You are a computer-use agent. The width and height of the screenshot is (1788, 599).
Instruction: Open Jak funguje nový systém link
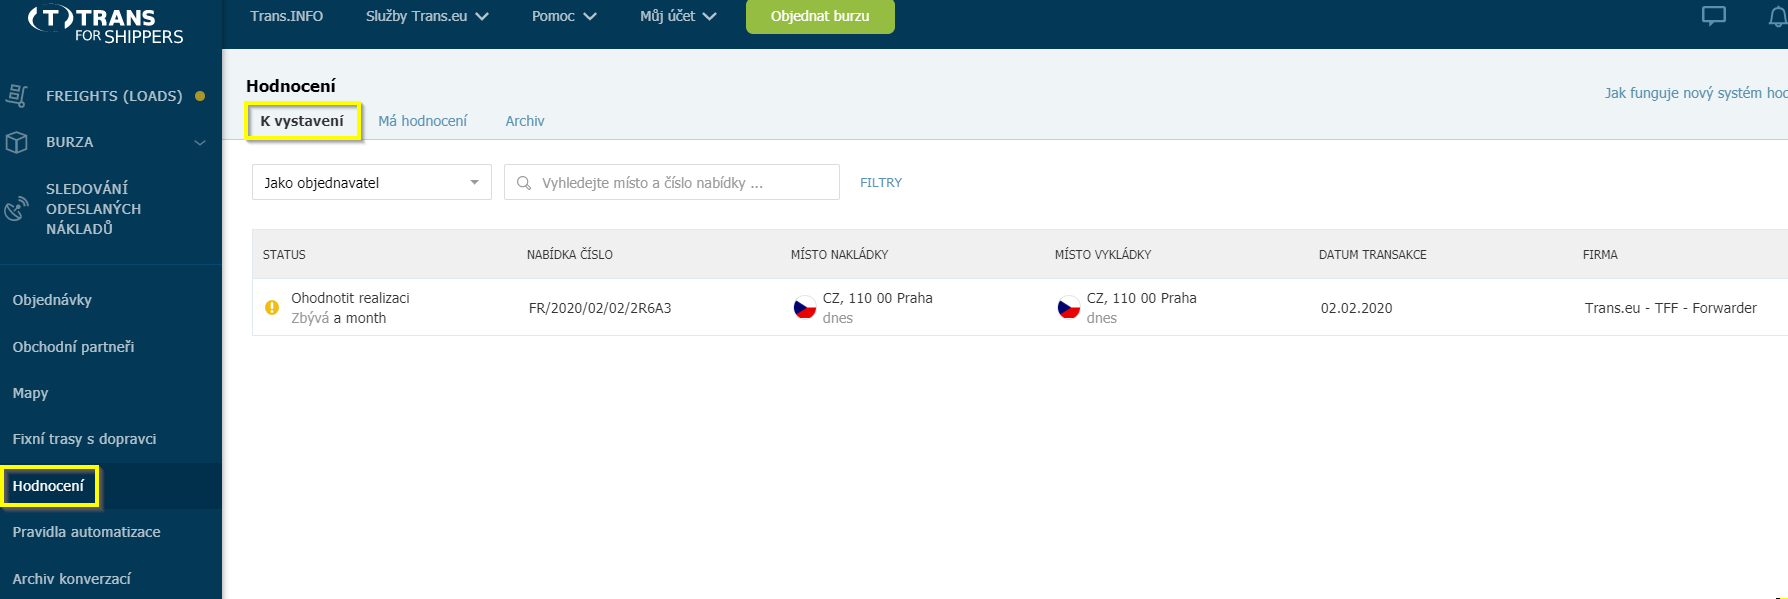(1696, 93)
